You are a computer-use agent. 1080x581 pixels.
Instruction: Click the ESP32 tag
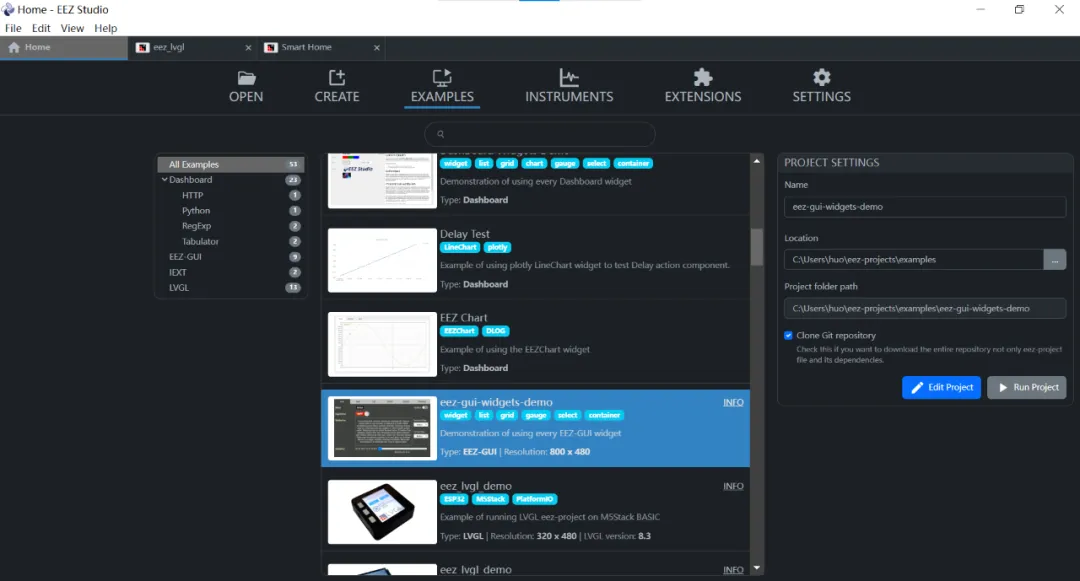coord(454,499)
